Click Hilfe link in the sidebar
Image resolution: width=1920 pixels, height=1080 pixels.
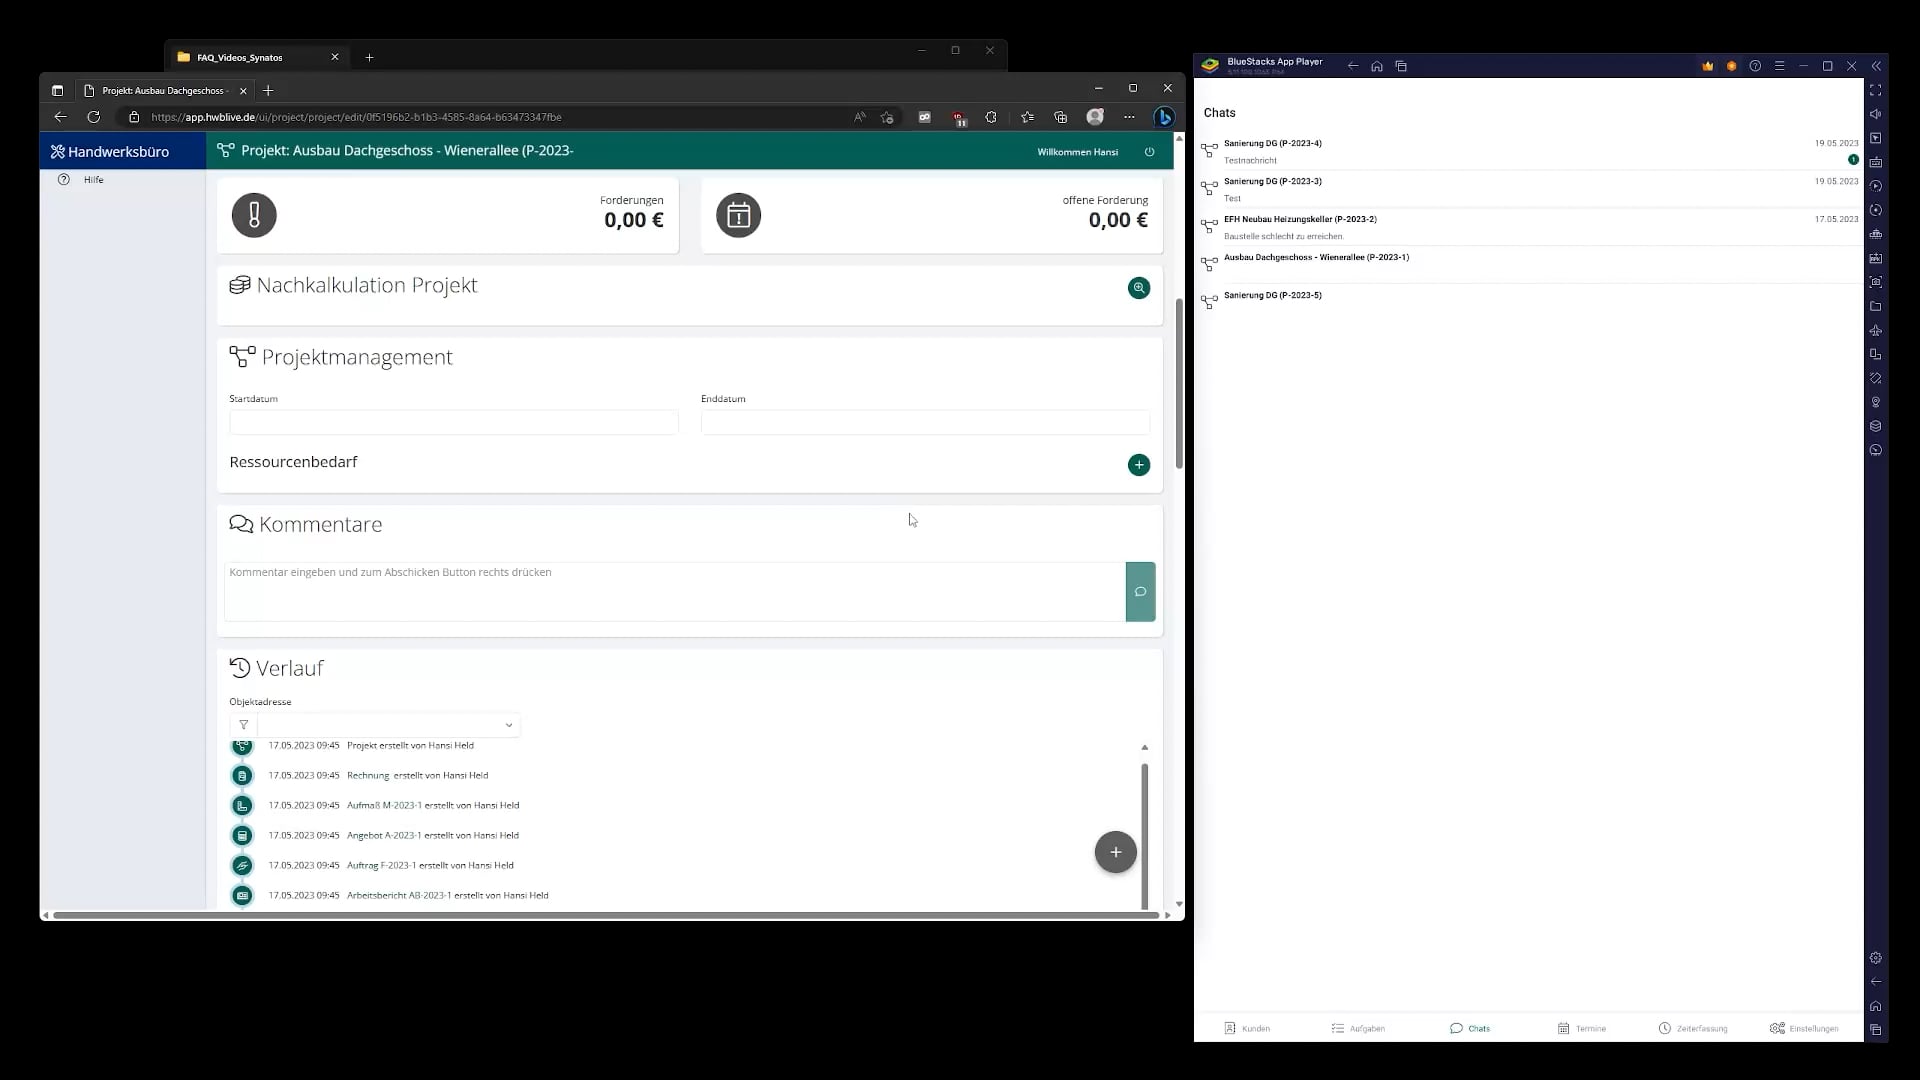click(x=93, y=180)
